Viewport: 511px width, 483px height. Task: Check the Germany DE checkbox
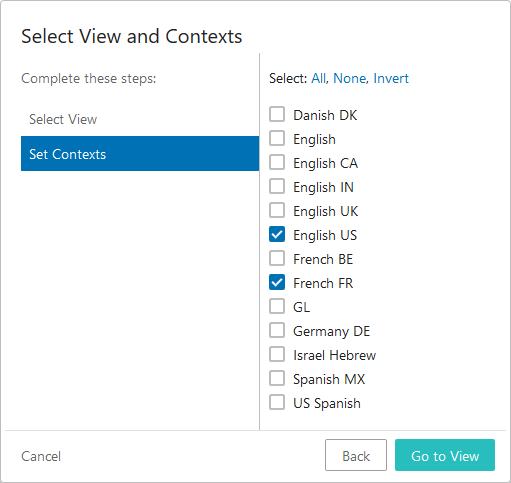[x=277, y=330]
